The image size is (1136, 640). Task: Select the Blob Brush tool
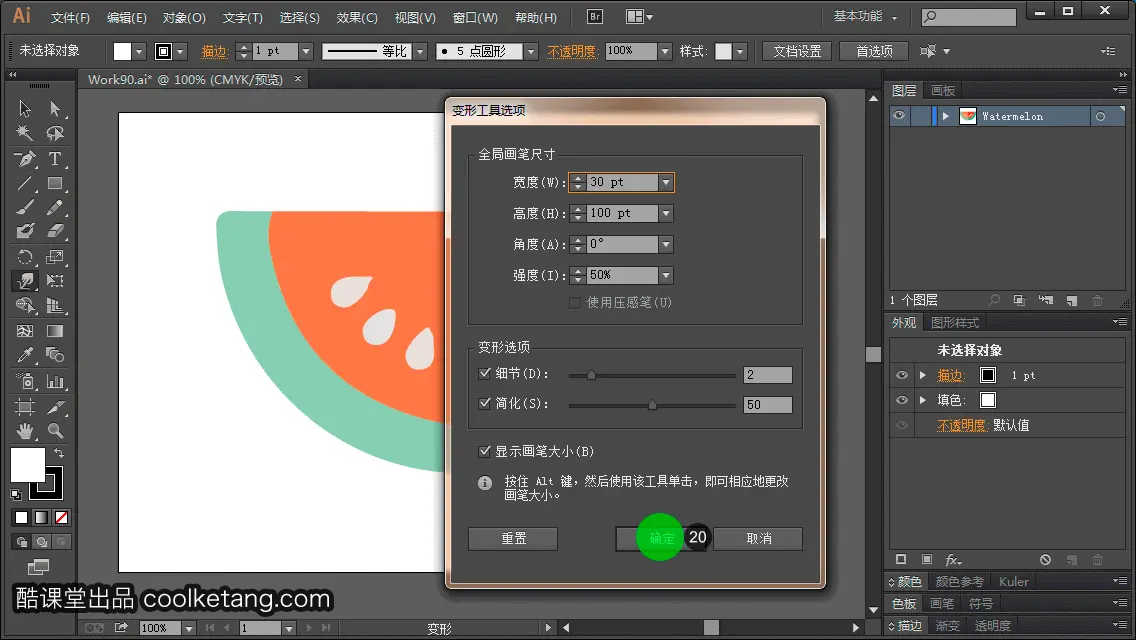[25, 232]
